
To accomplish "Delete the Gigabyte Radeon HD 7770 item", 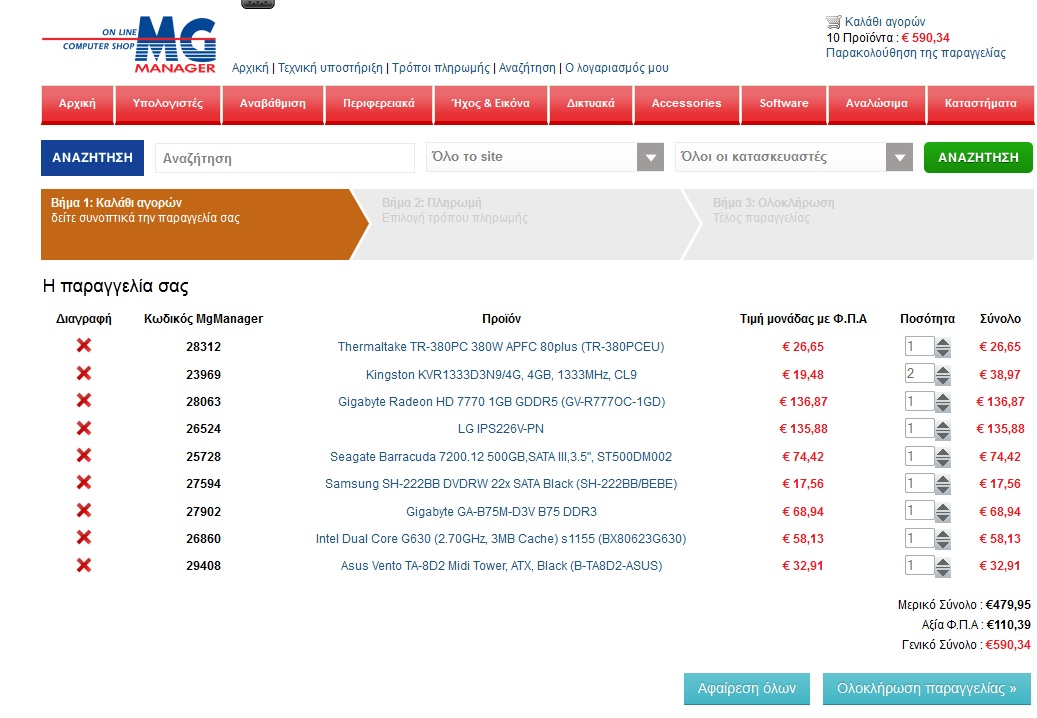I will pyautogui.click(x=84, y=401).
